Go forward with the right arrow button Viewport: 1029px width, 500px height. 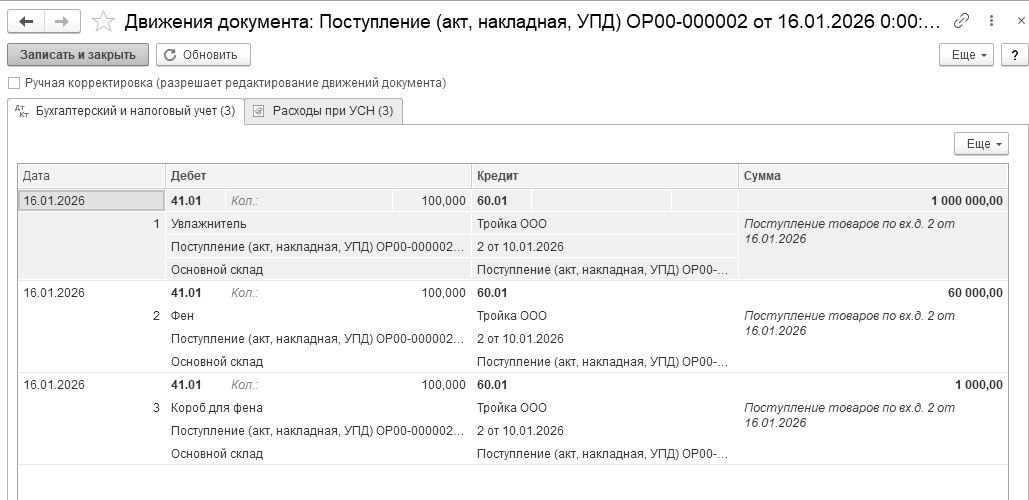point(62,20)
